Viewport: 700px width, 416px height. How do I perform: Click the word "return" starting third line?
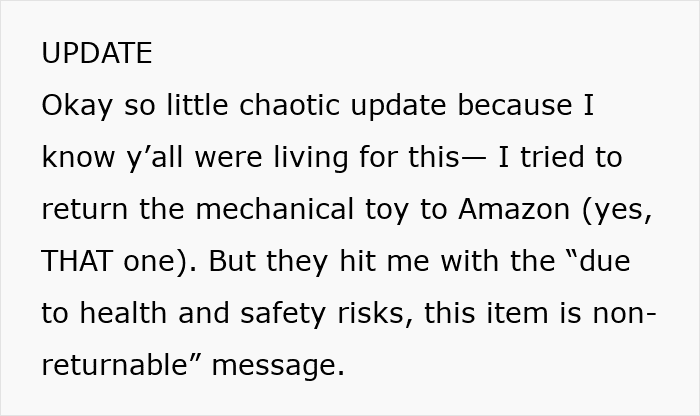click(x=85, y=209)
